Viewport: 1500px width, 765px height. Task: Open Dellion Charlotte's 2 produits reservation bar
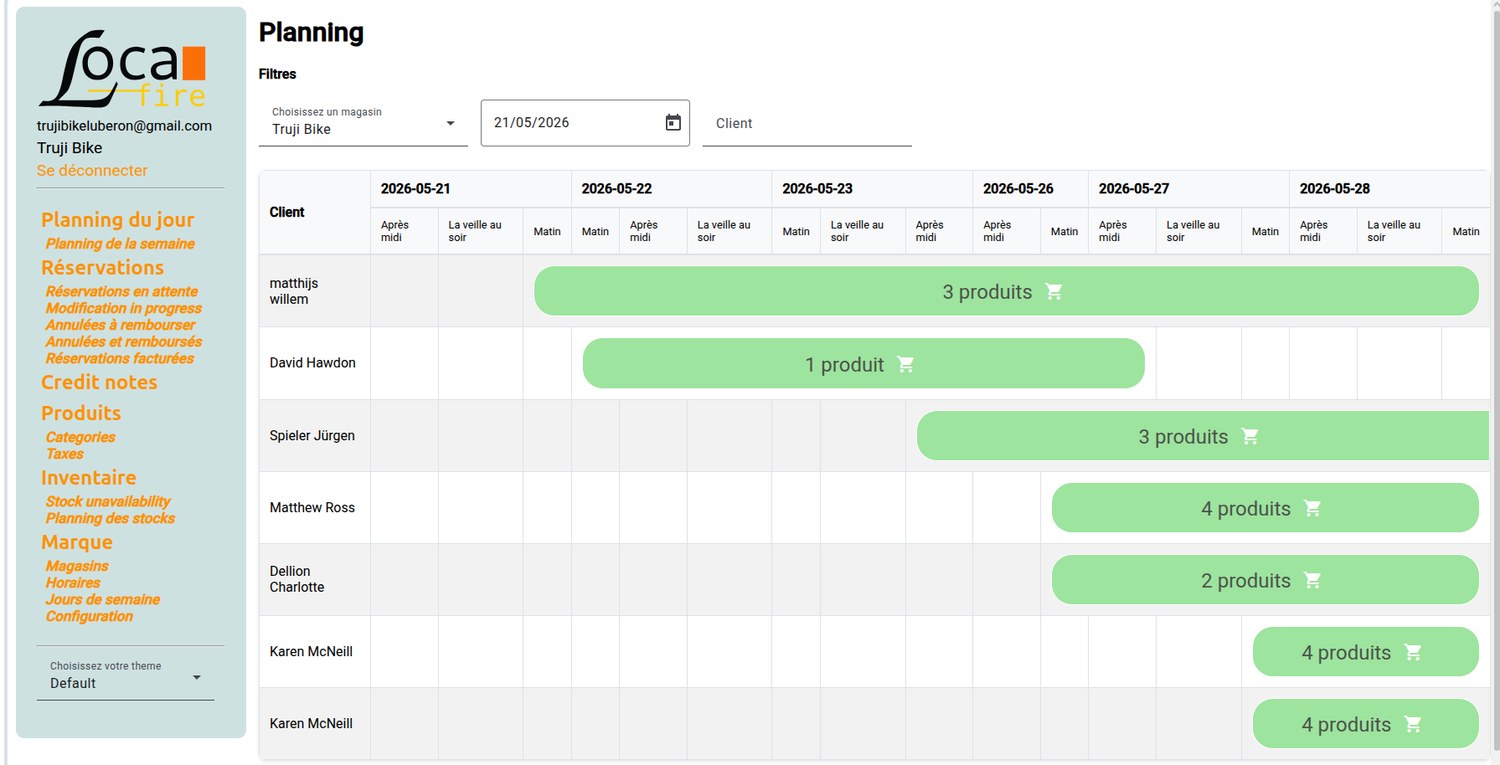pyautogui.click(x=1265, y=580)
